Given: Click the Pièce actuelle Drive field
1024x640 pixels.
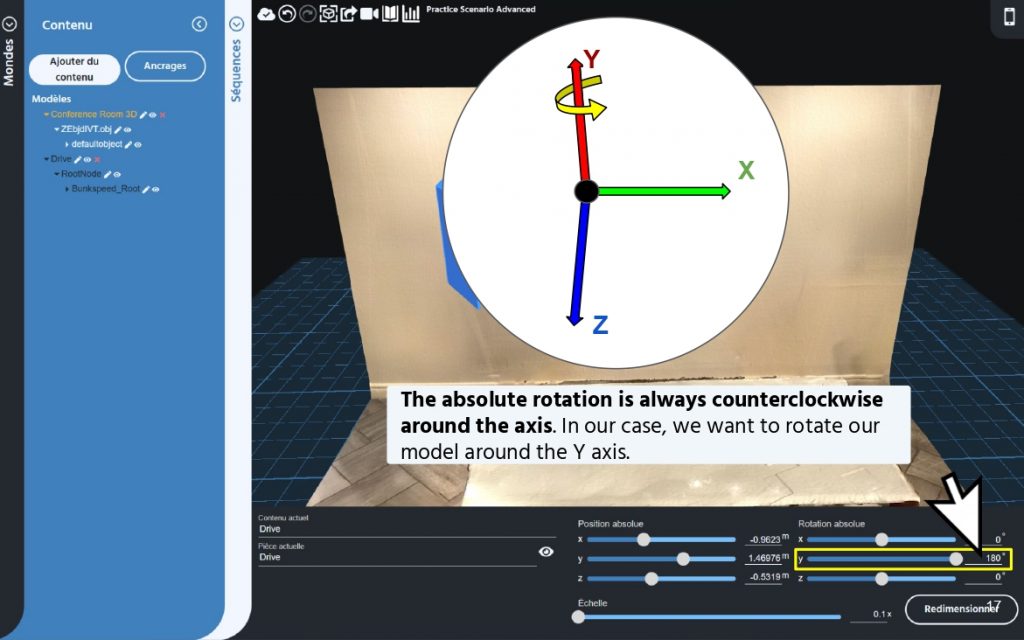Looking at the screenshot, I should click(397, 558).
